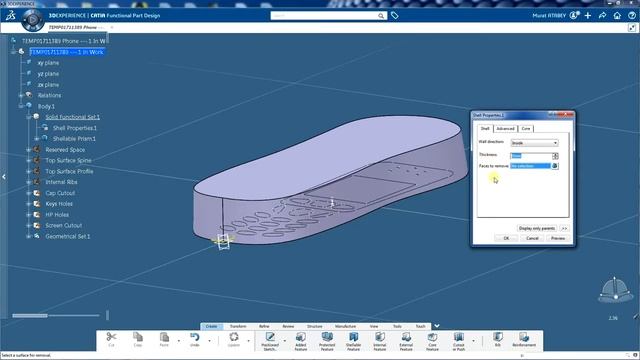The width and height of the screenshot is (640, 360).
Task: Open the Wall direction dropdown
Action: tap(534, 143)
